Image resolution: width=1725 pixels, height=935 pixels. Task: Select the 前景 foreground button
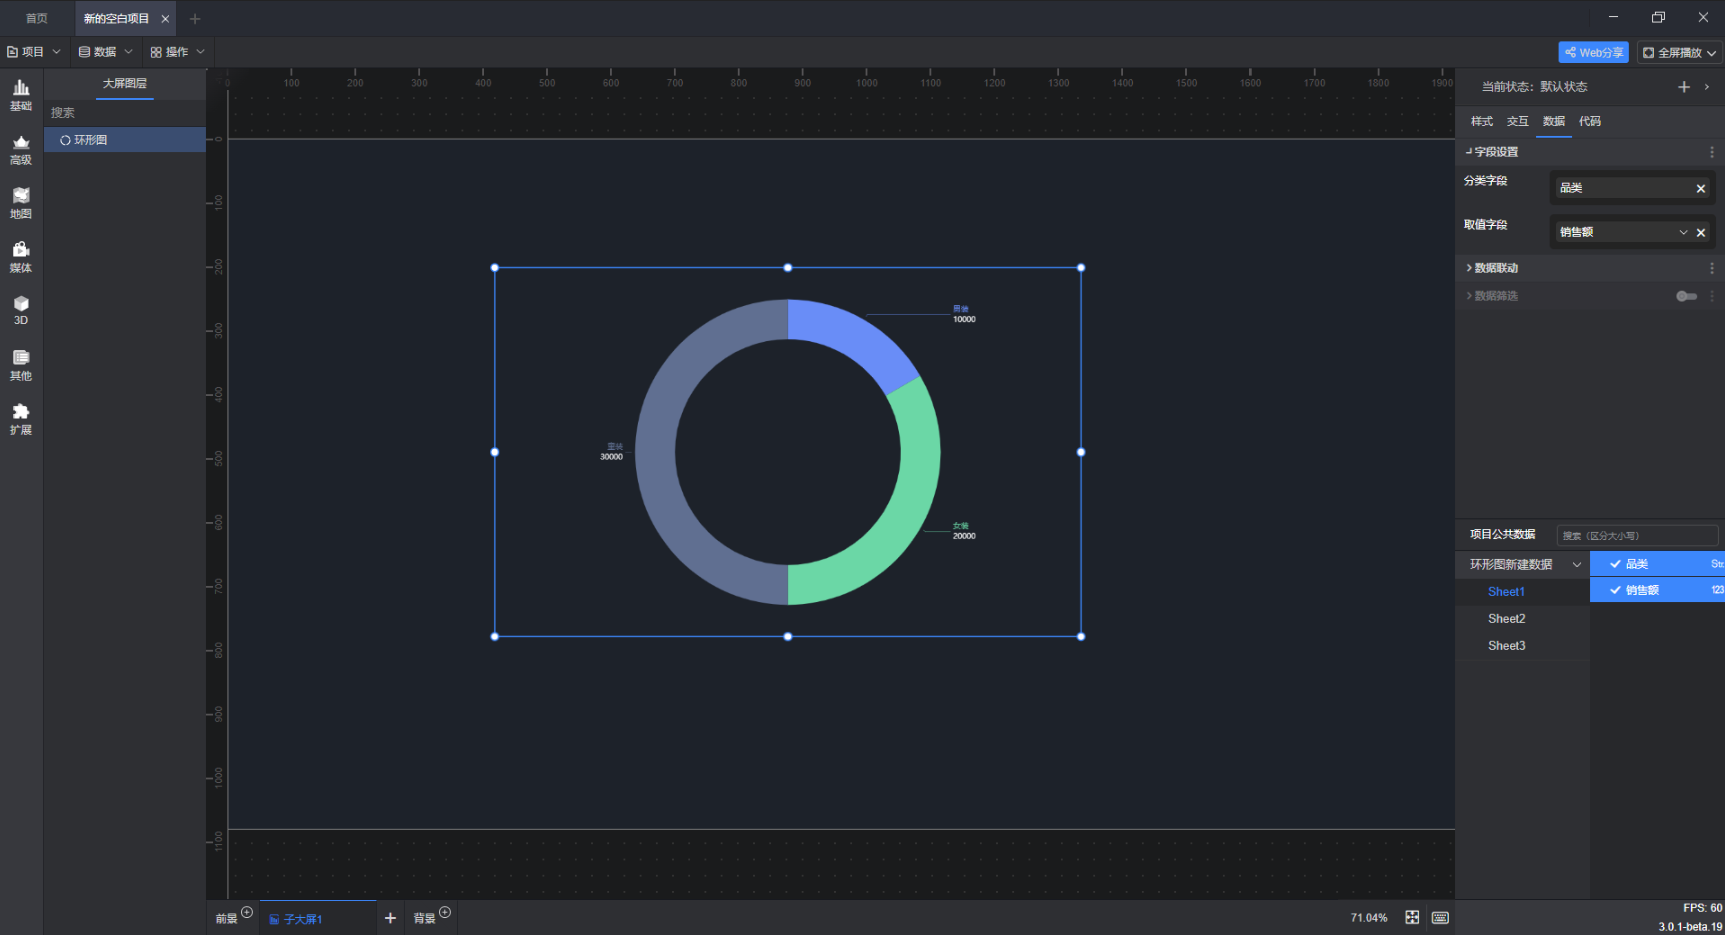click(x=226, y=919)
